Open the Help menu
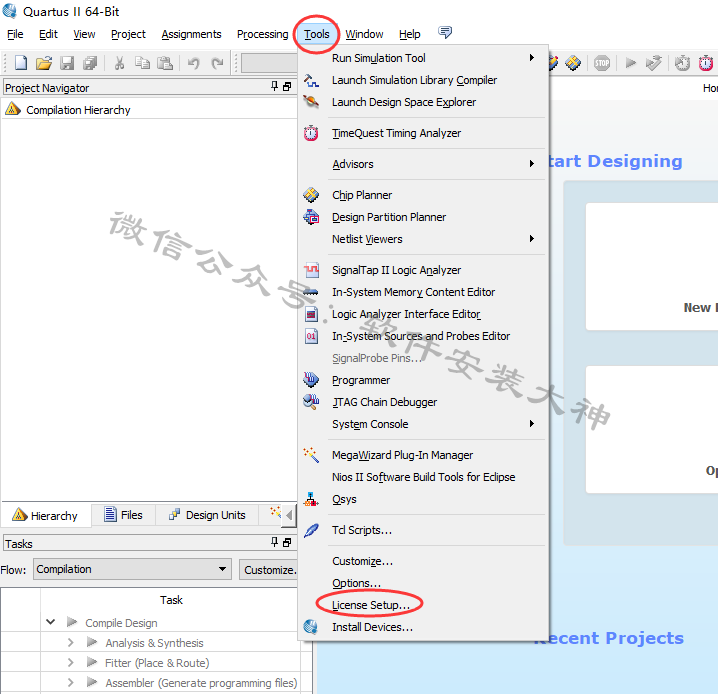Viewport: 718px width, 694px height. (409, 34)
